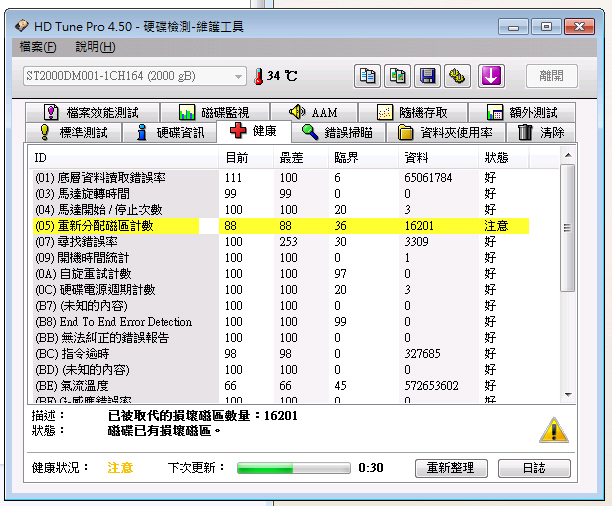Click the status text 磁碟已有損壞磁區
Image resolution: width=612 pixels, height=506 pixels.
coord(164,431)
